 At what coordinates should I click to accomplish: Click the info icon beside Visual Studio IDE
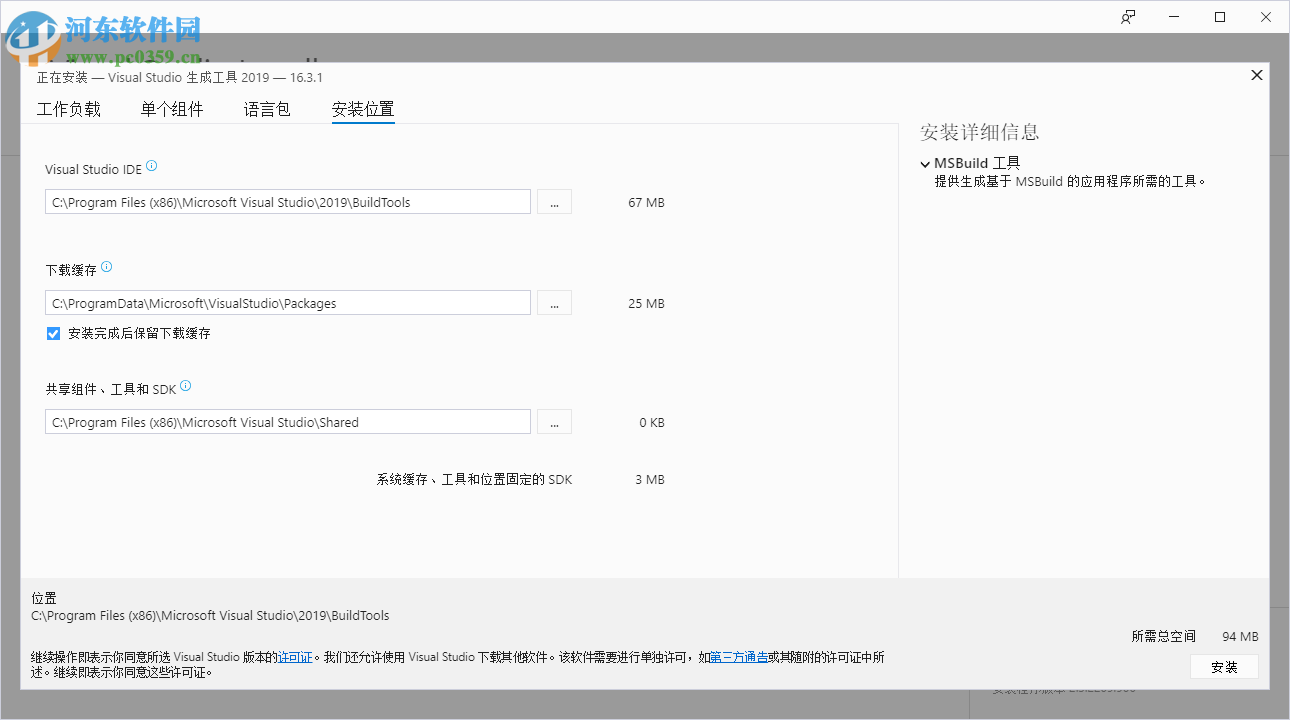coord(151,165)
